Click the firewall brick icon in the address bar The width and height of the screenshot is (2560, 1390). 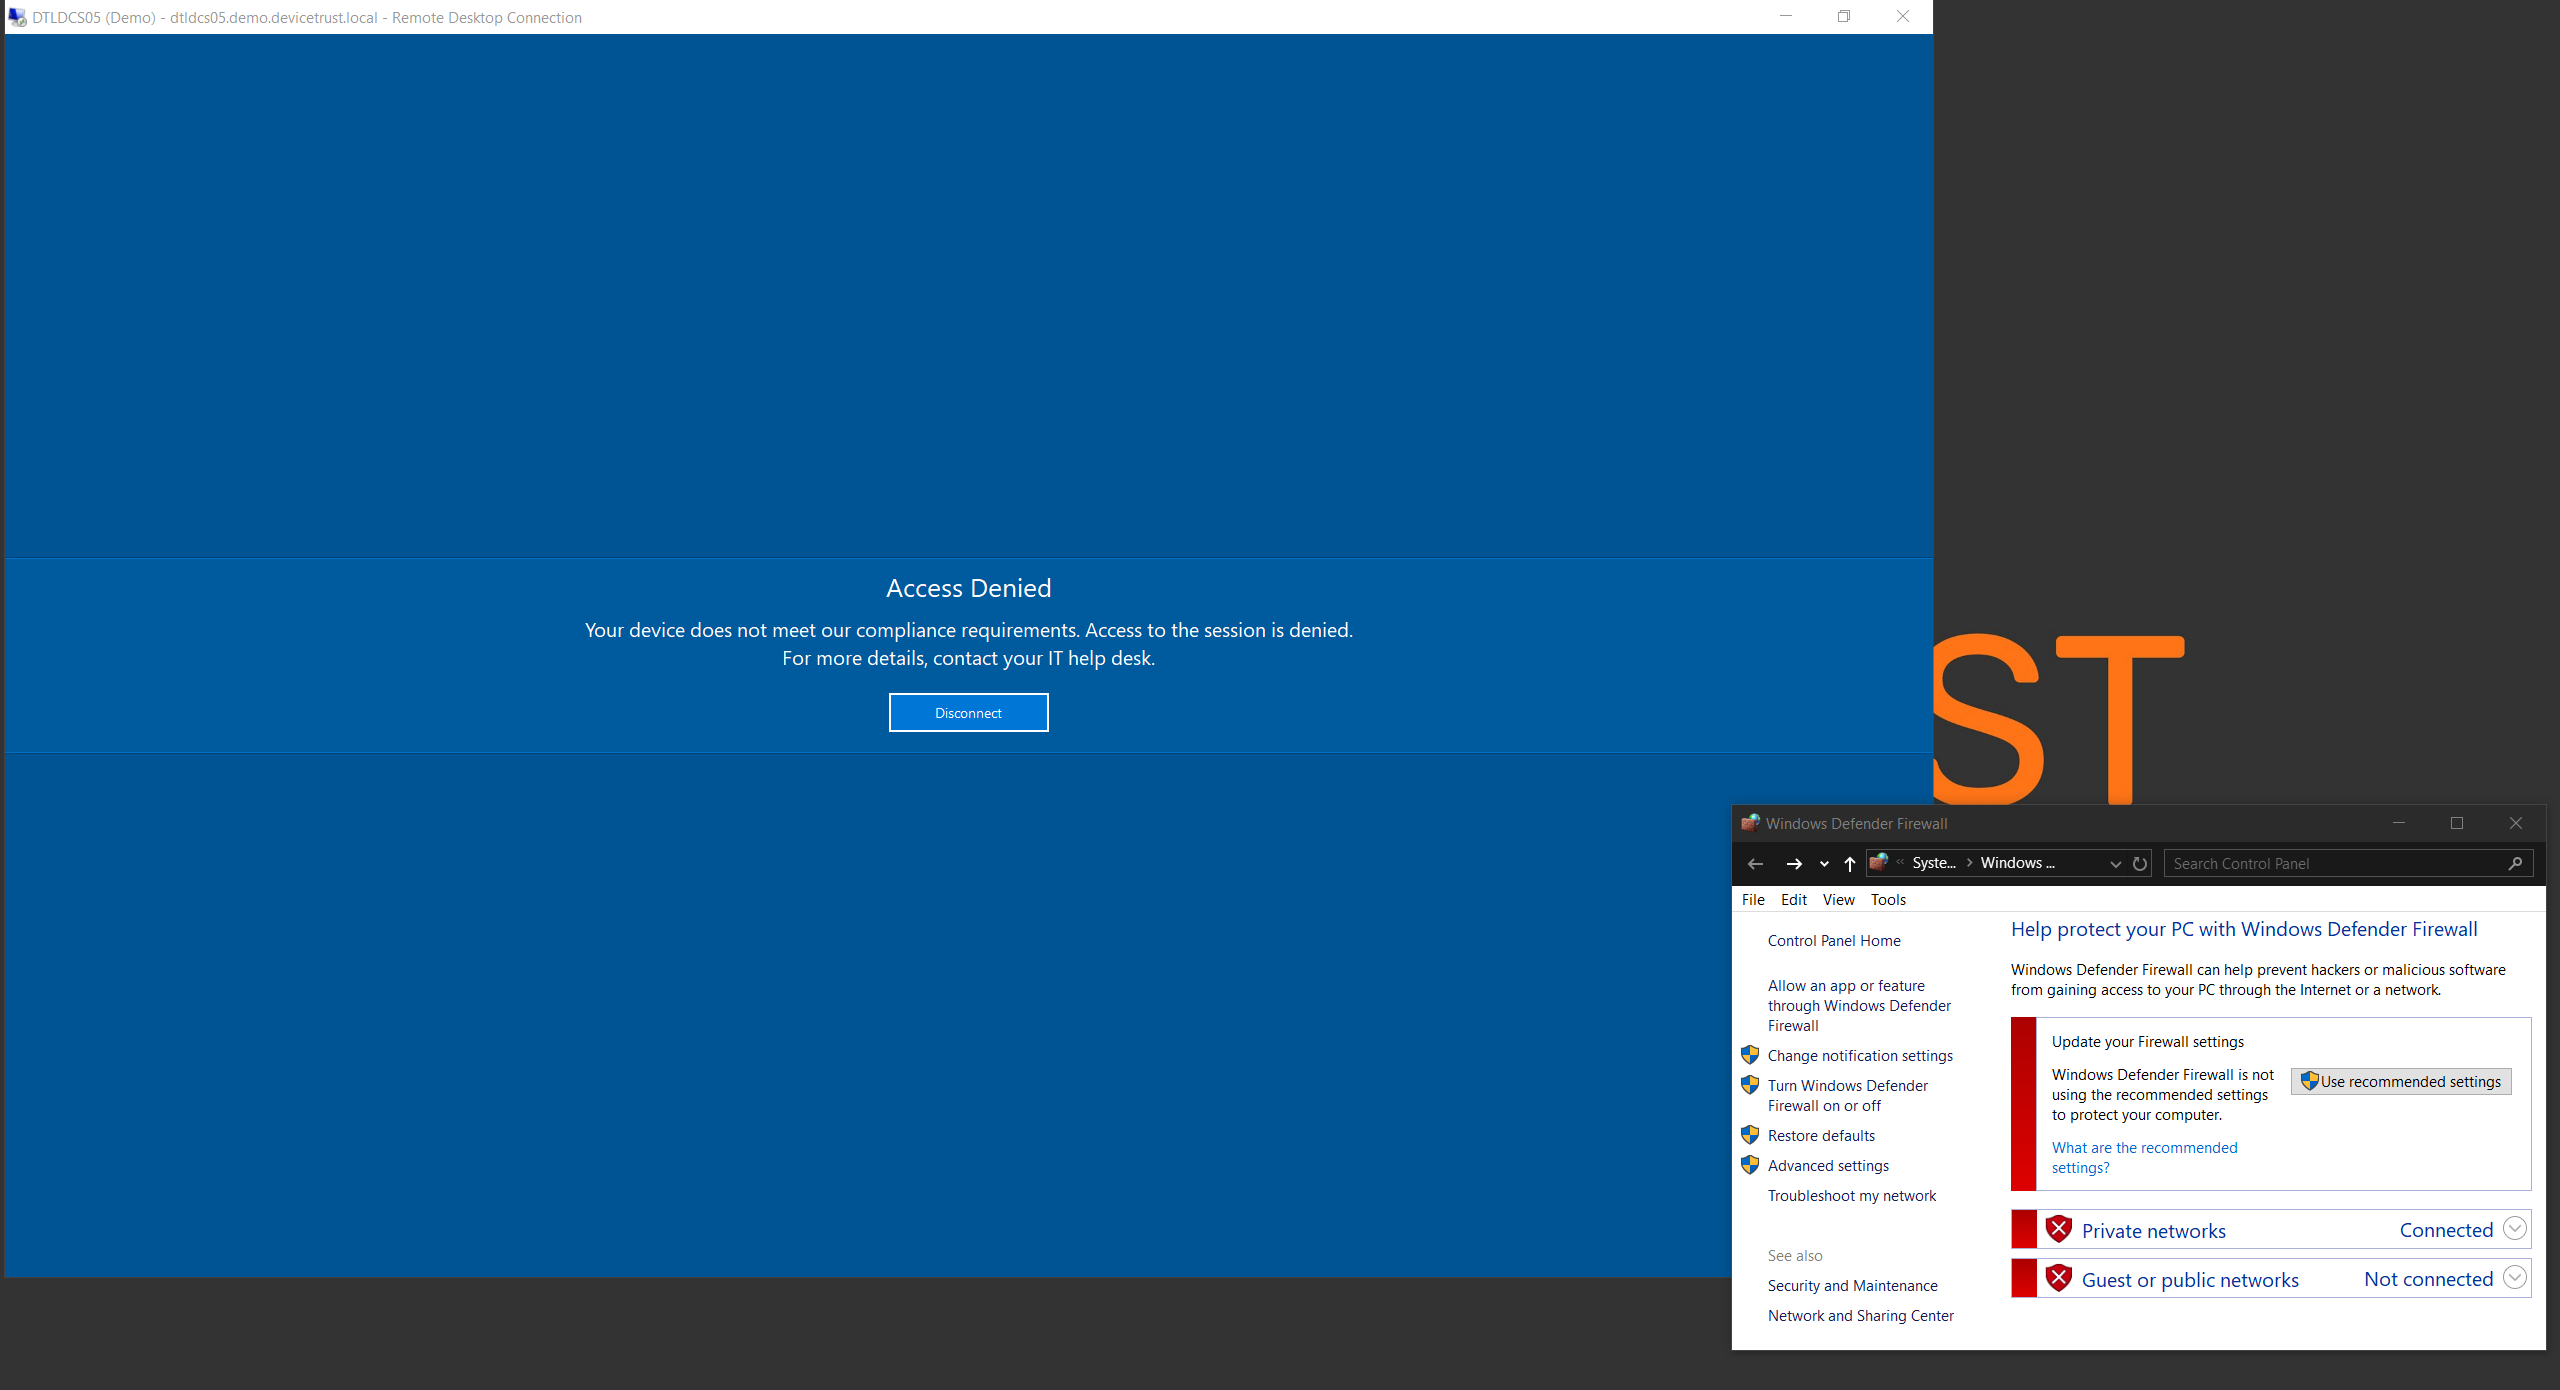(x=1879, y=862)
